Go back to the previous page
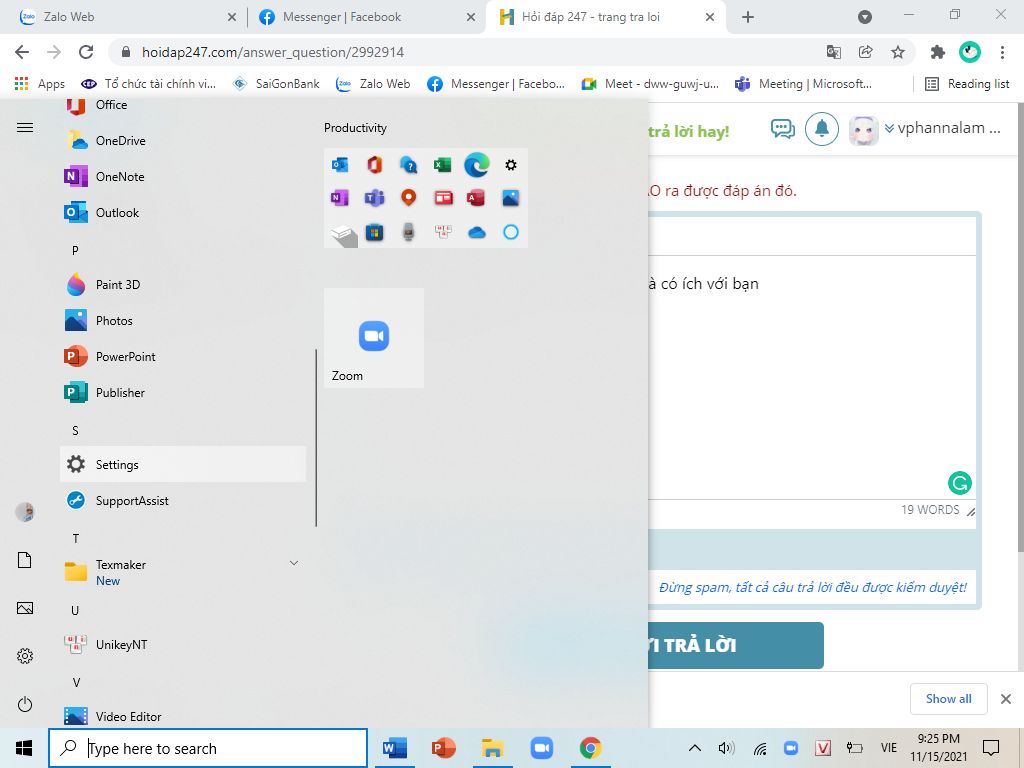This screenshot has height=768, width=1024. click(22, 52)
